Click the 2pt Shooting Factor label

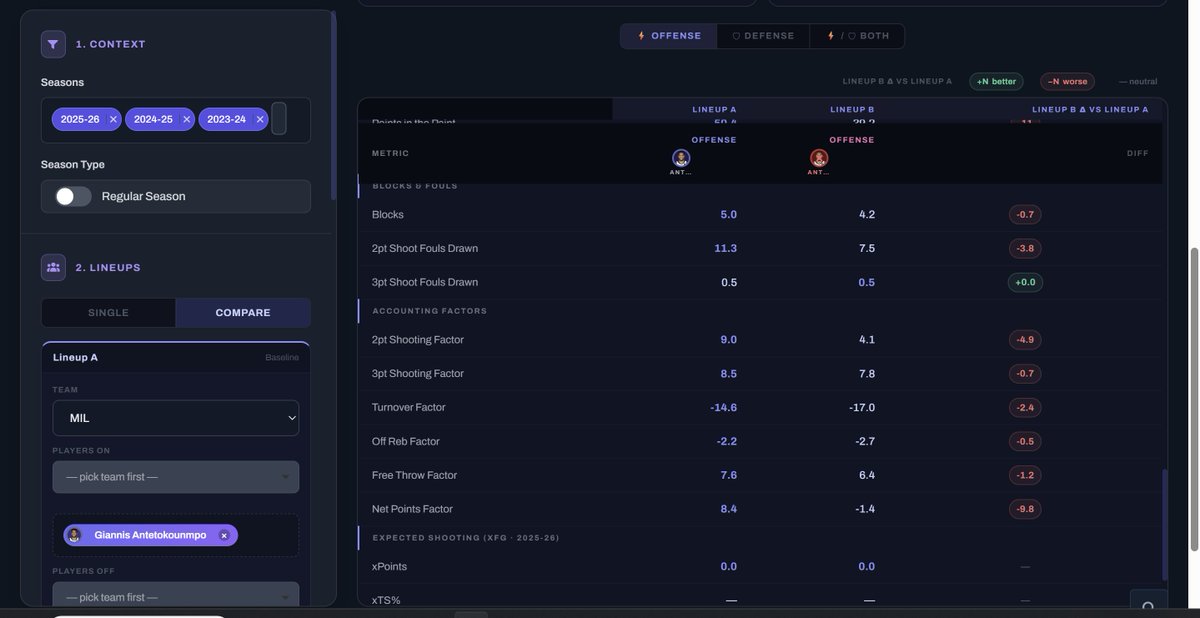418,339
